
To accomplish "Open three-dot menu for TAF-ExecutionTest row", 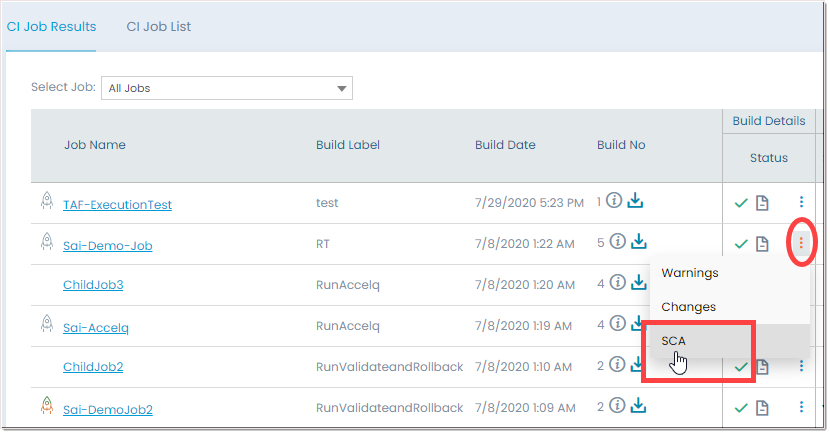I will coord(801,203).
